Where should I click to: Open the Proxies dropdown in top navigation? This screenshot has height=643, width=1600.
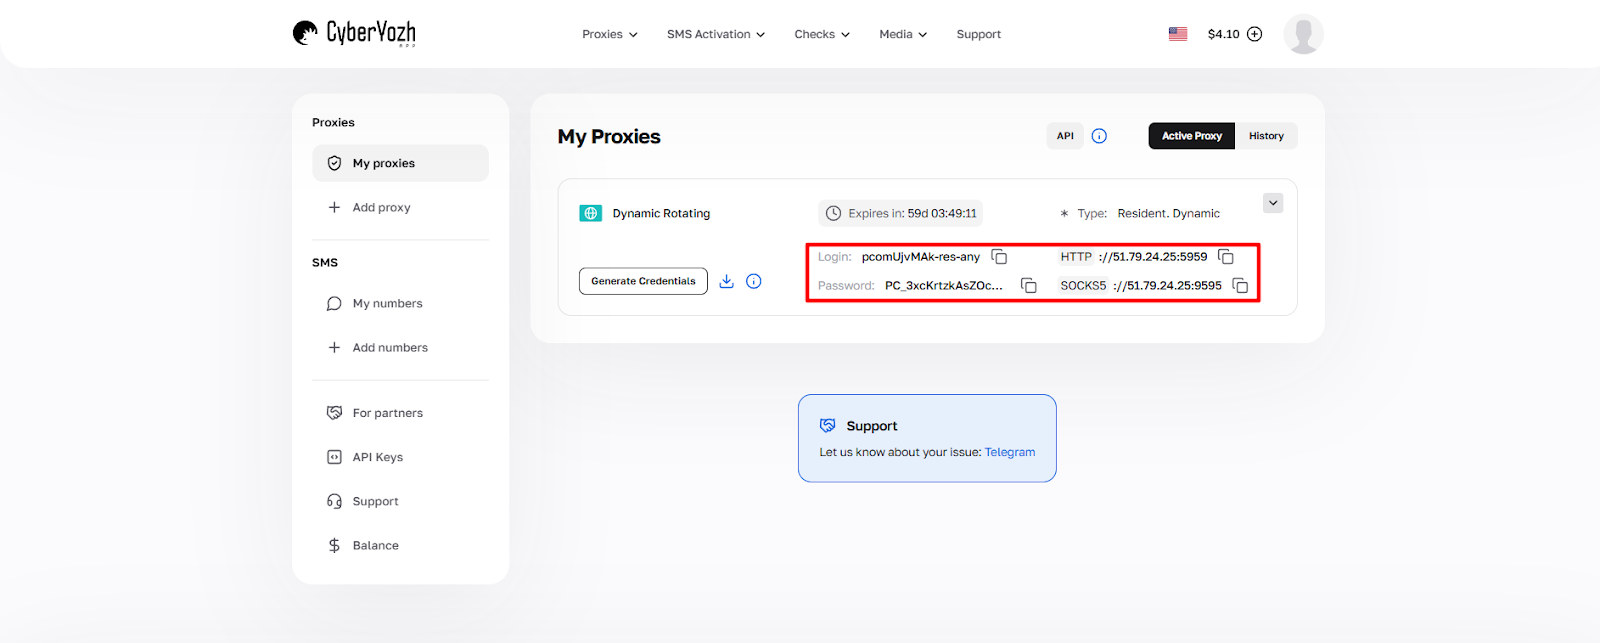[609, 34]
